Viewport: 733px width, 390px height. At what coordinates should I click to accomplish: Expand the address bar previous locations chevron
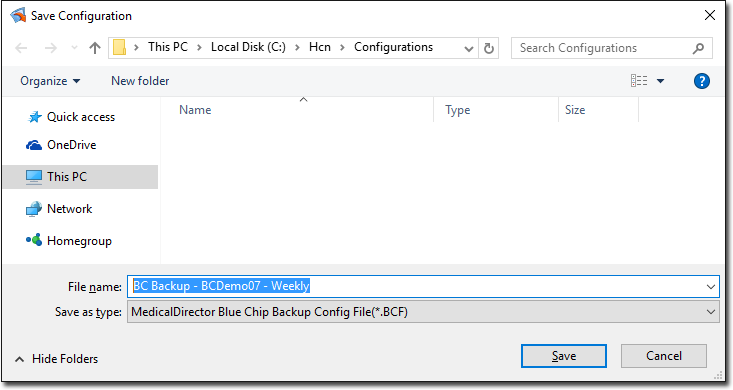468,49
